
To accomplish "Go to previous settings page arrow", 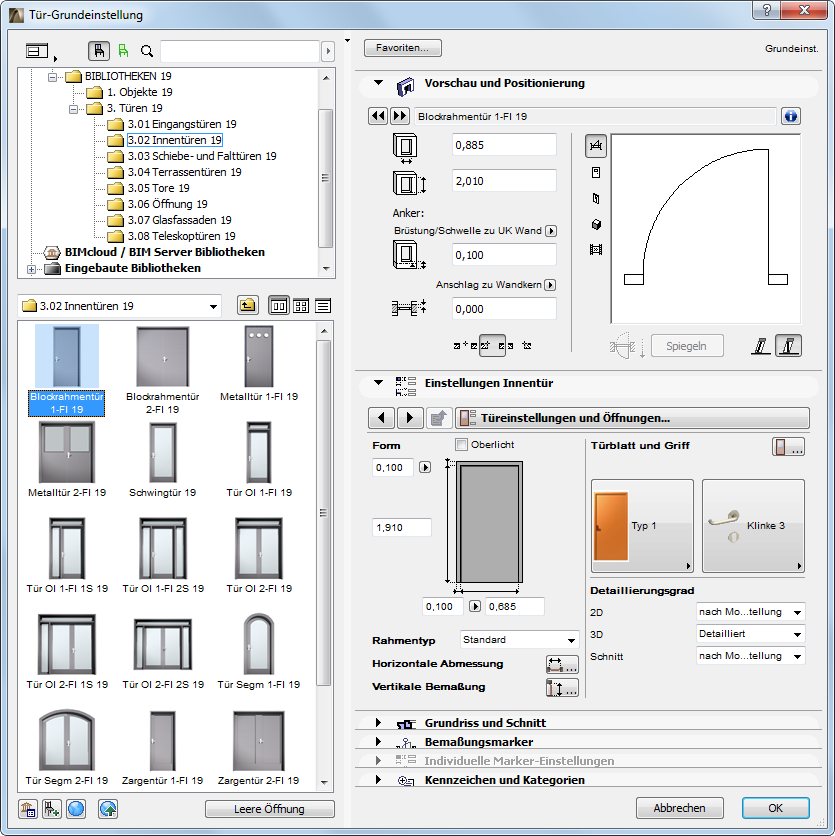I will pyautogui.click(x=381, y=418).
